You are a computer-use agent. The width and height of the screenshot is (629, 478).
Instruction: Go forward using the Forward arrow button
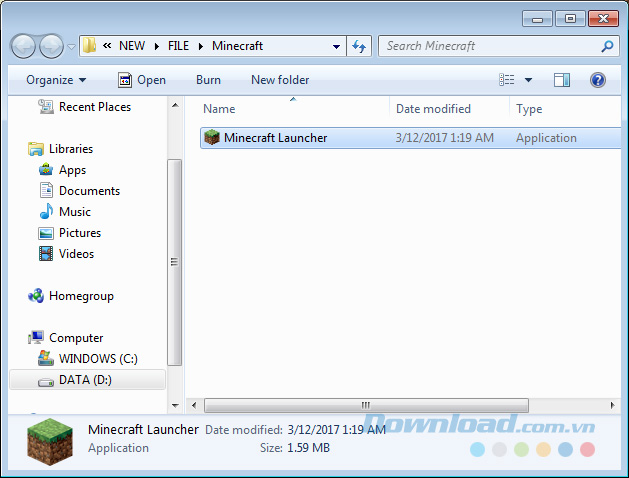(51, 46)
